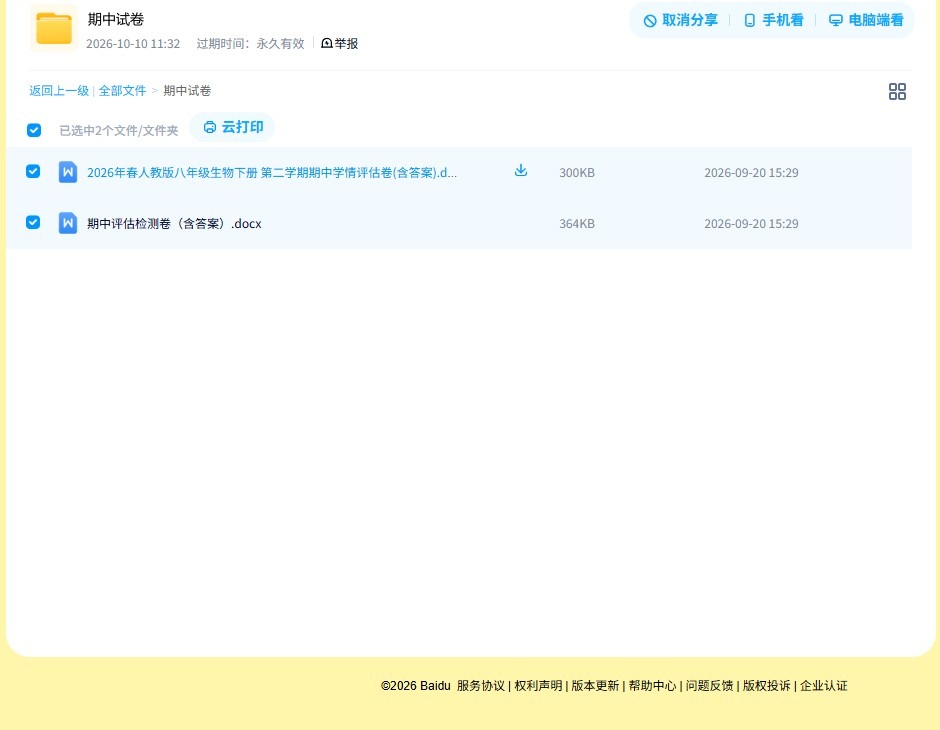Toggle the select-all checkbox

(34, 130)
